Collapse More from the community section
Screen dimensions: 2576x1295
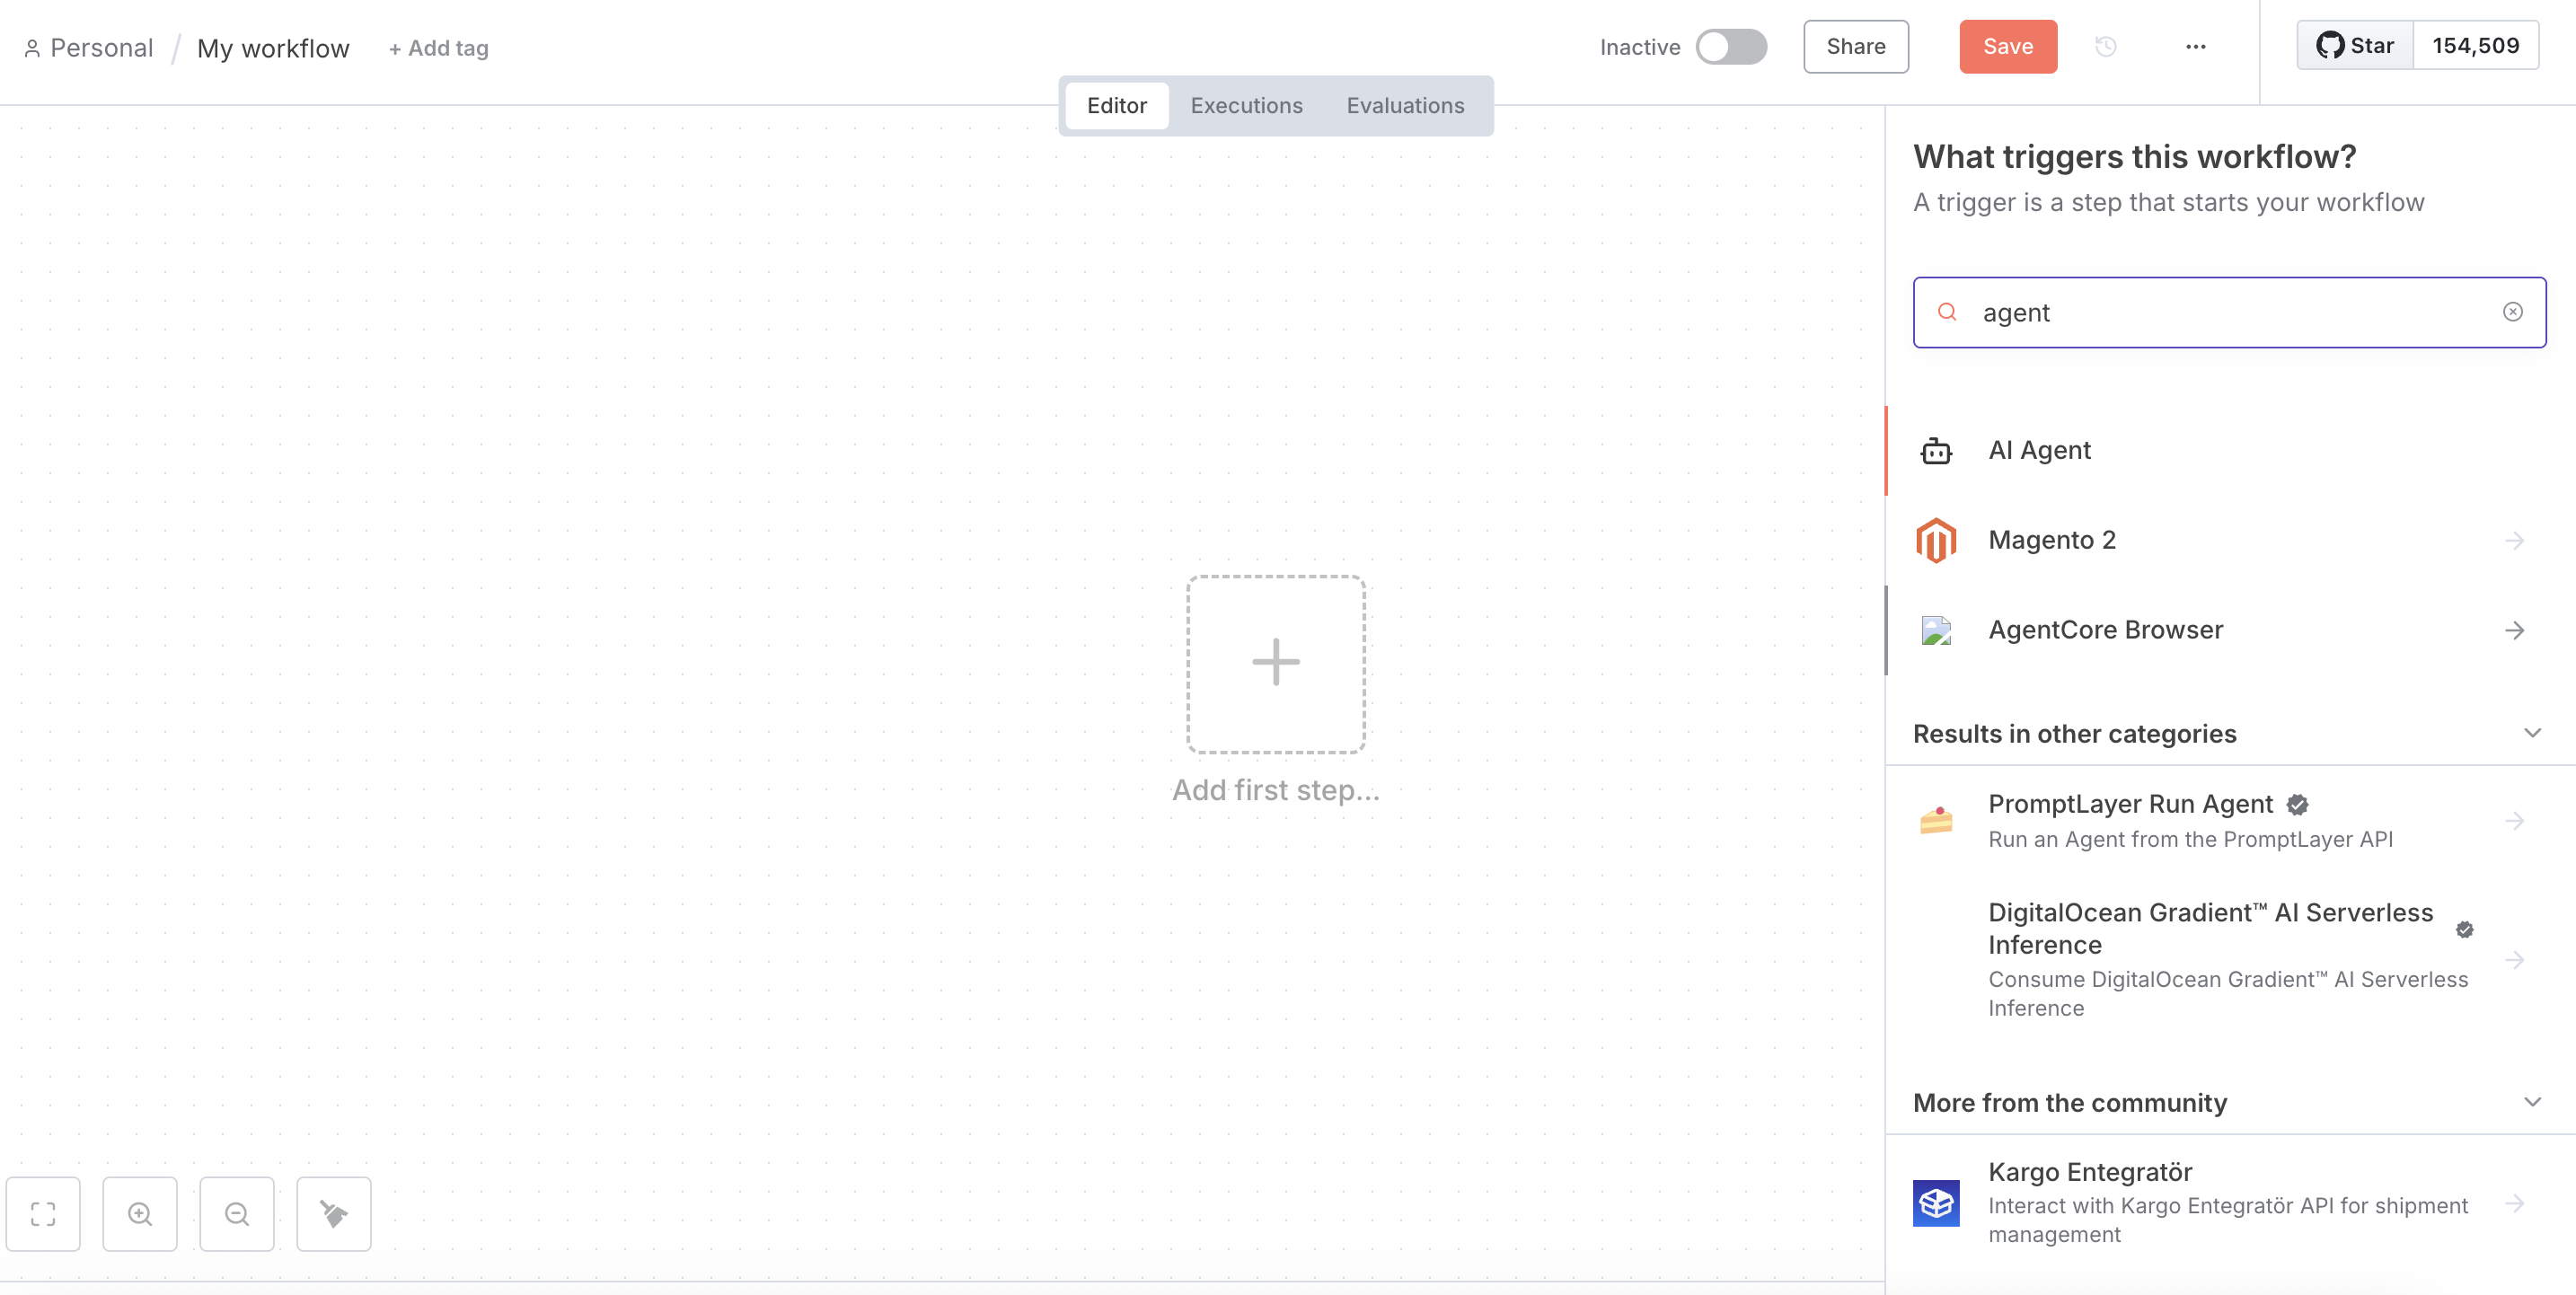click(2531, 1102)
